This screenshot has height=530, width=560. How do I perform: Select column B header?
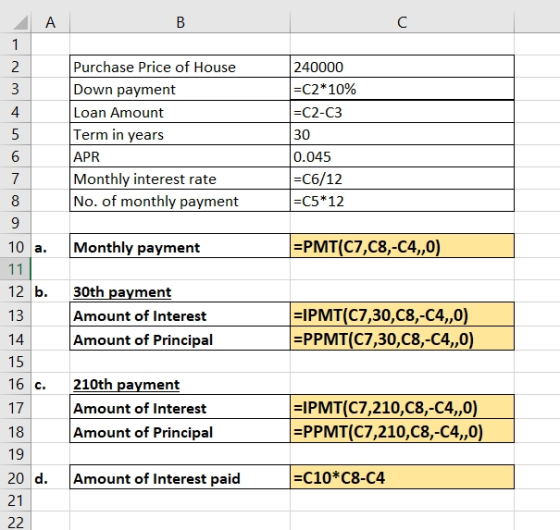[180, 22]
